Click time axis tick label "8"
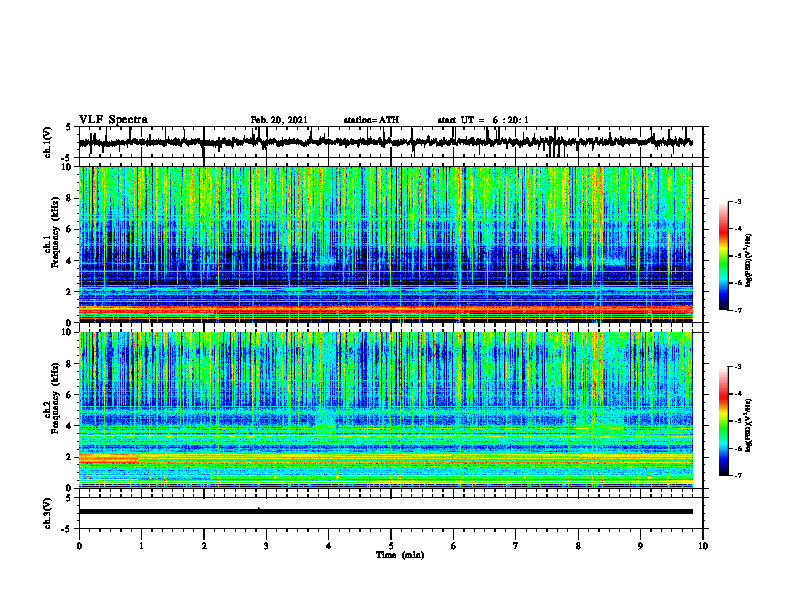This screenshot has height=612, width=792. [578, 546]
